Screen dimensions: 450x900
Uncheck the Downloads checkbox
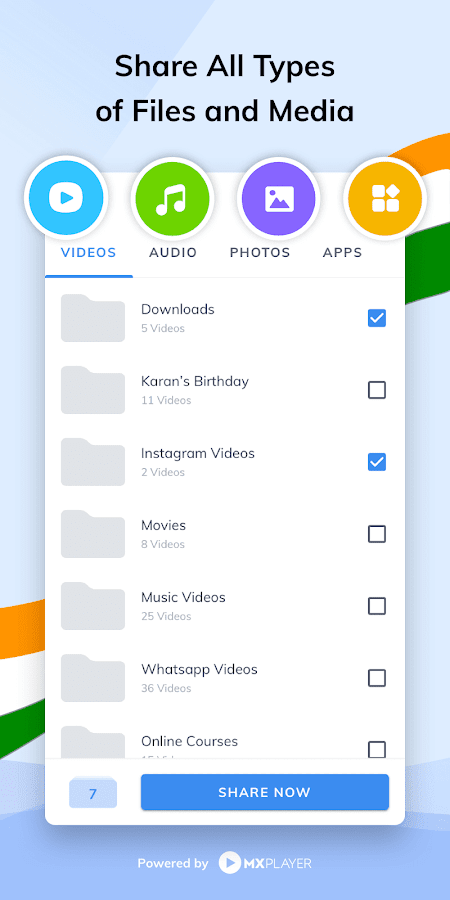coord(377,318)
